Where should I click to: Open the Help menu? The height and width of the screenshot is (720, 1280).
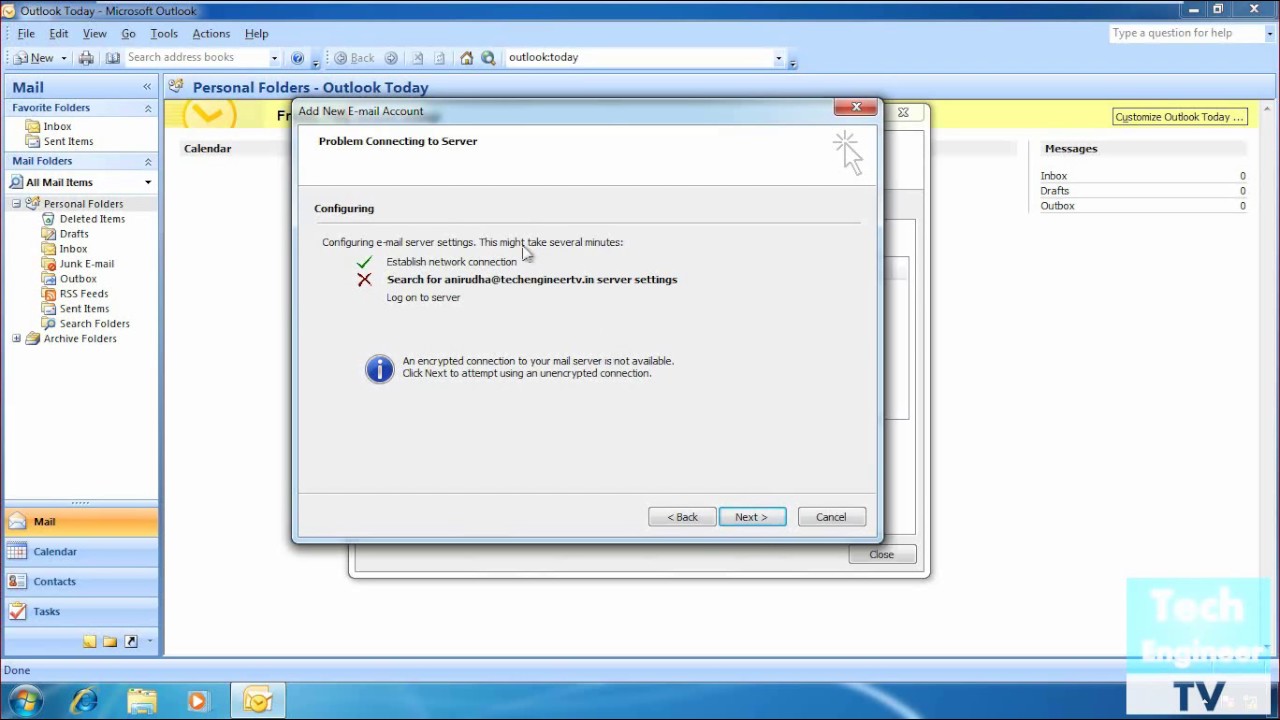tap(256, 34)
